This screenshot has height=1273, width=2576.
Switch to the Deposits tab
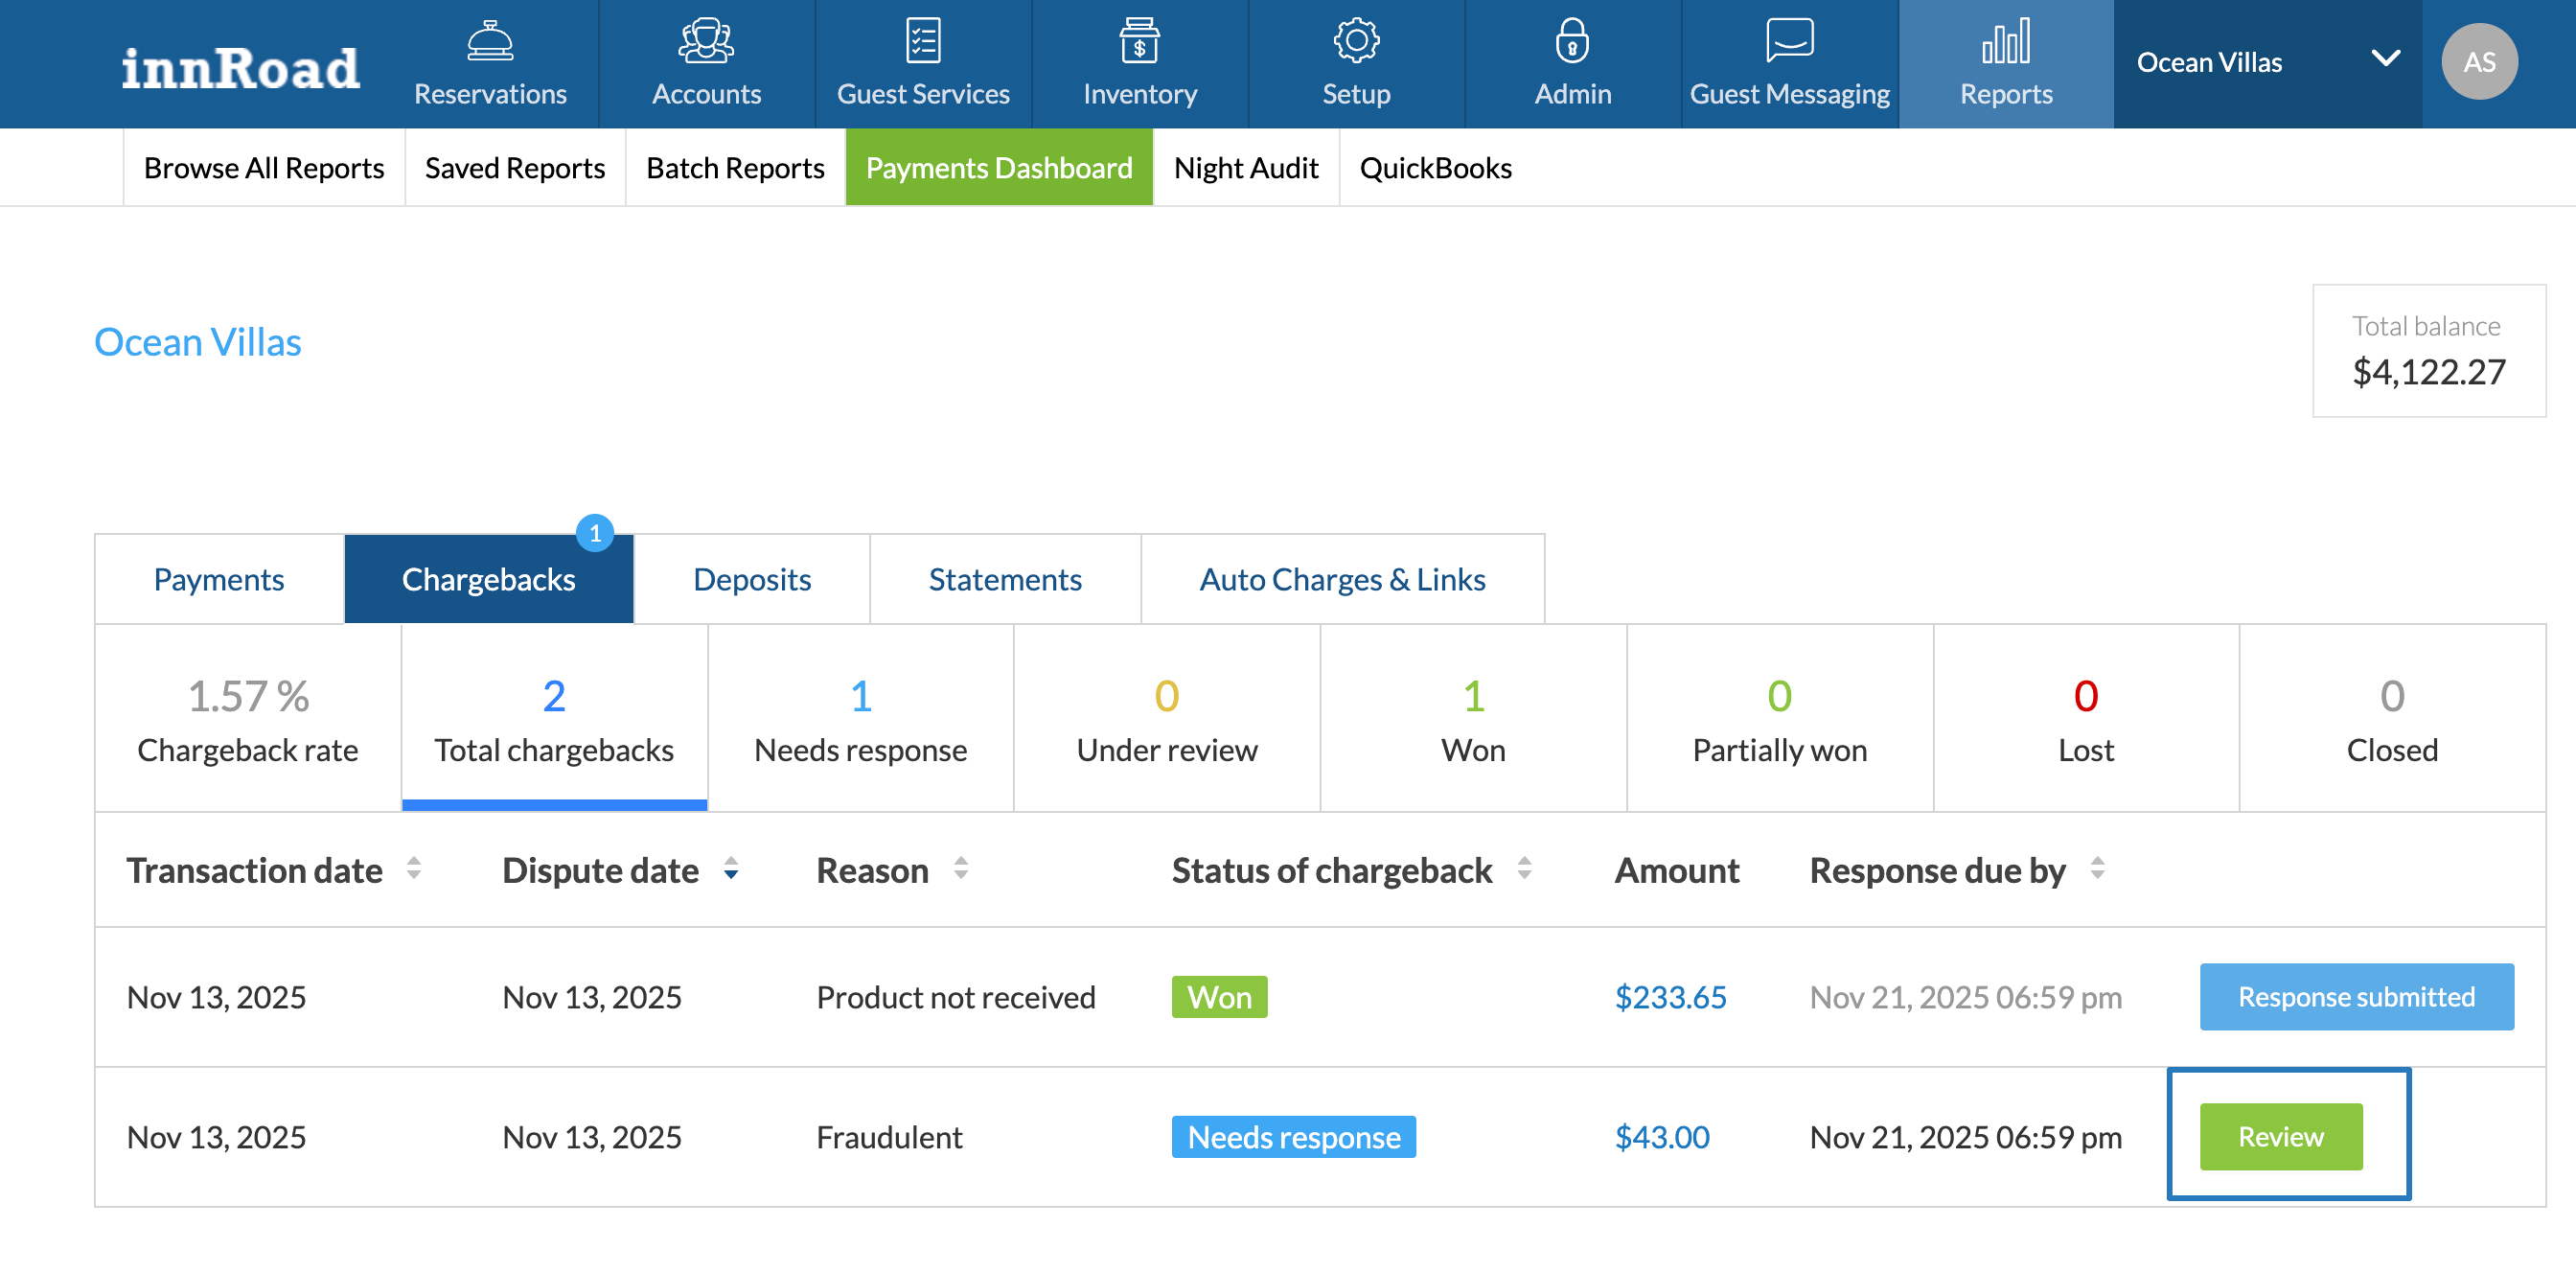pyautogui.click(x=751, y=579)
